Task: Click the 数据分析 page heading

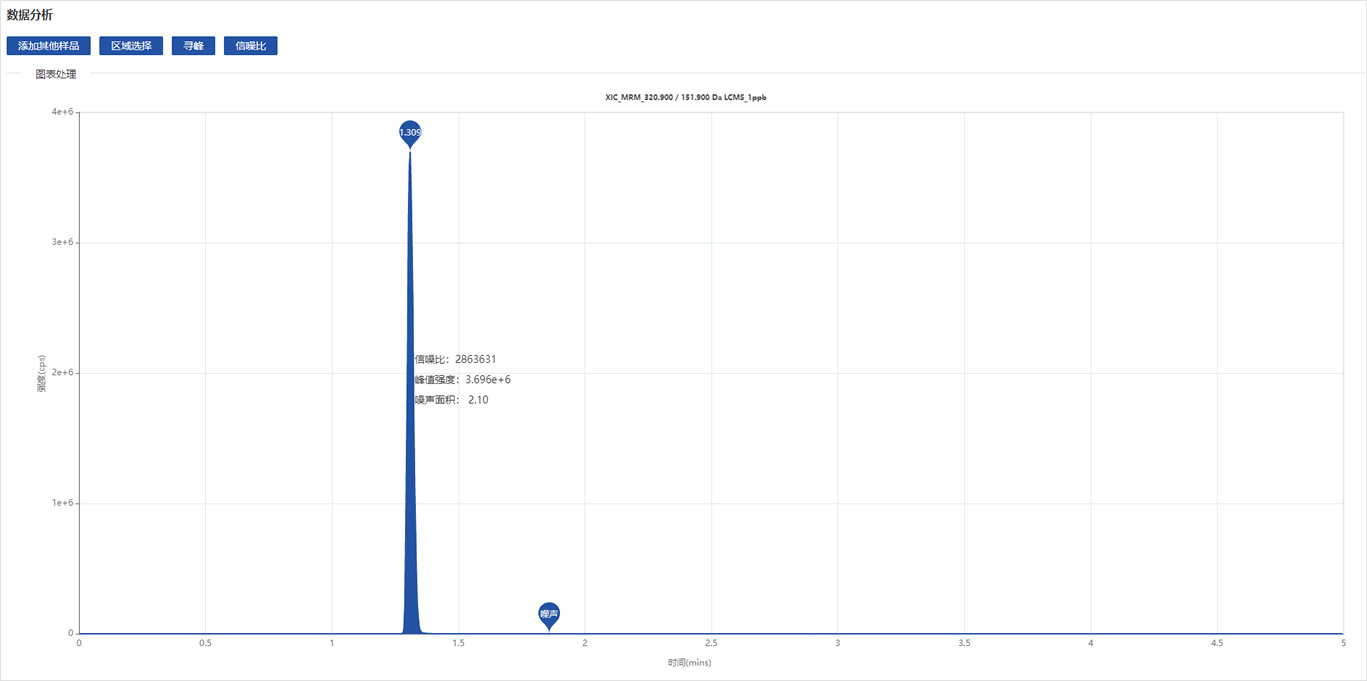Action: [x=30, y=15]
